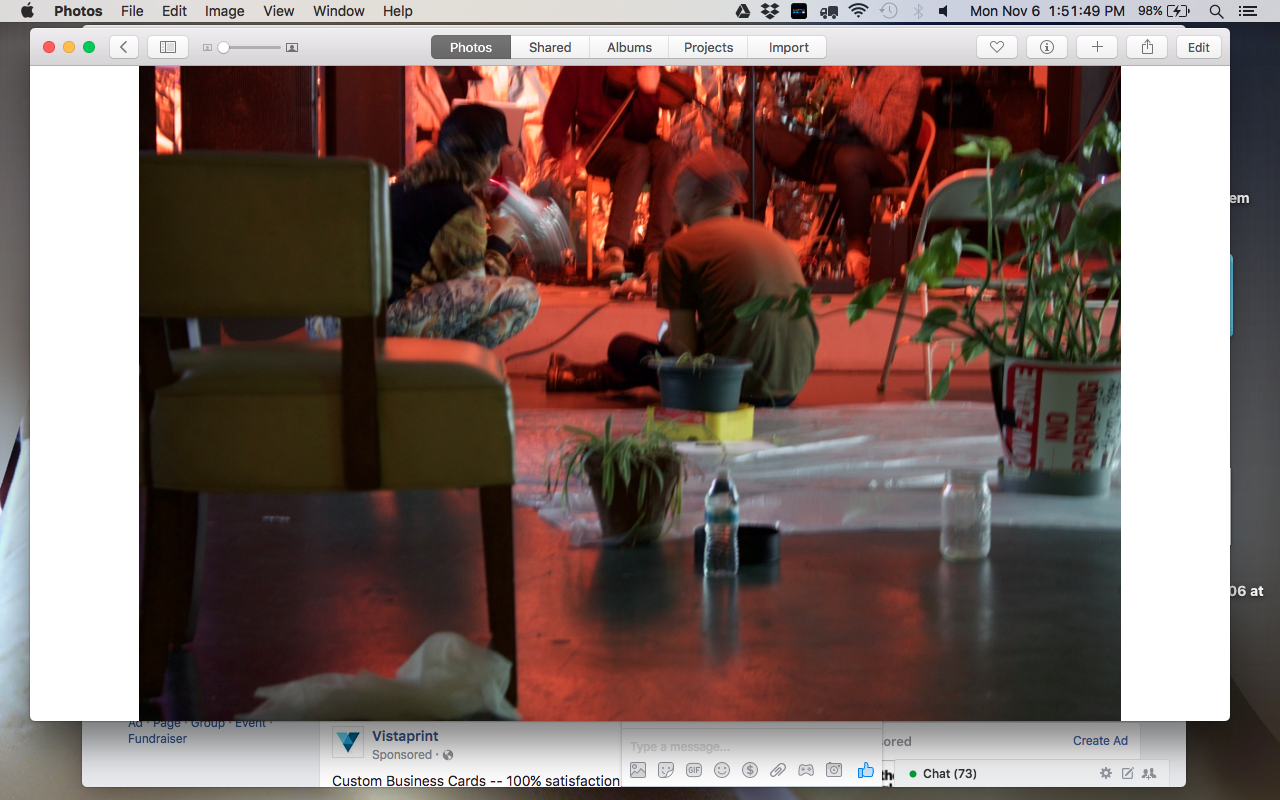Click the Create Ad link
This screenshot has height=800, width=1280.
1100,741
